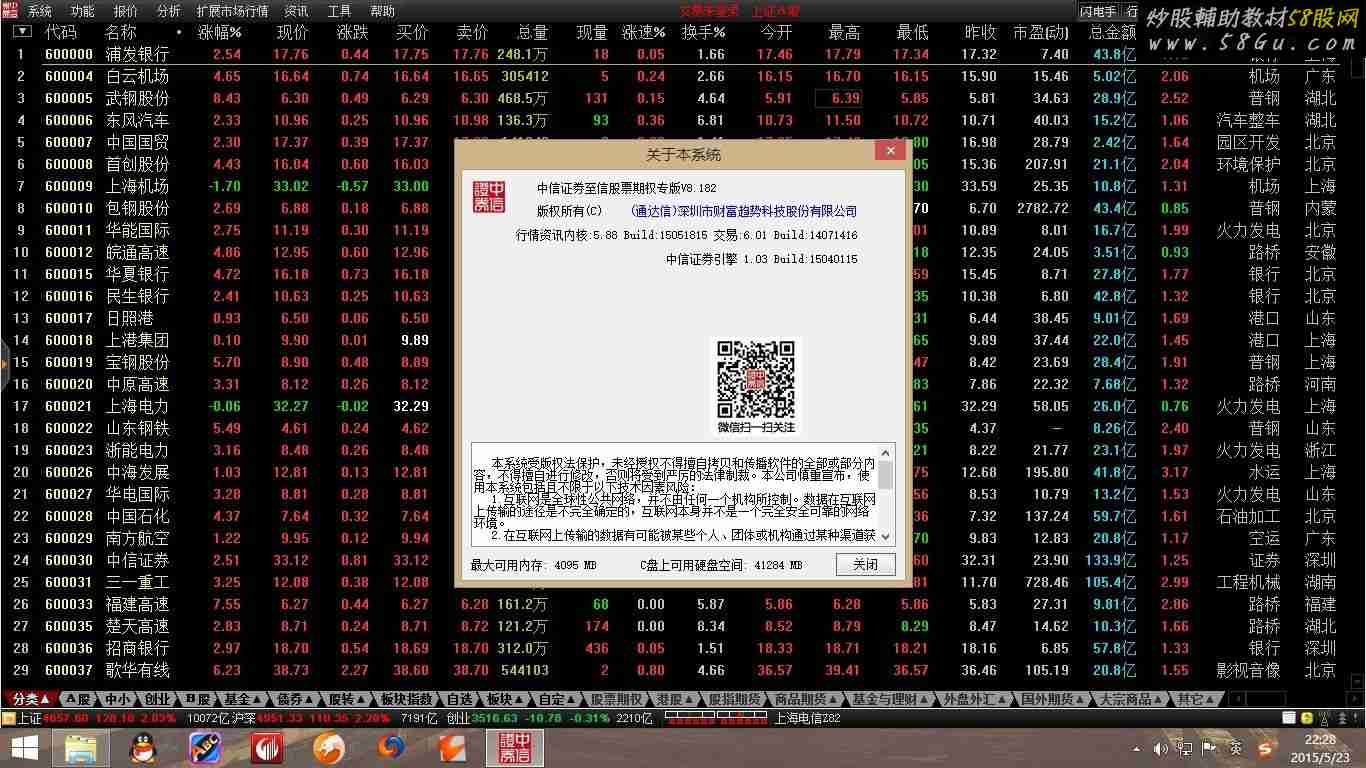Click the 关闭 button in the about dialog

click(x=865, y=564)
